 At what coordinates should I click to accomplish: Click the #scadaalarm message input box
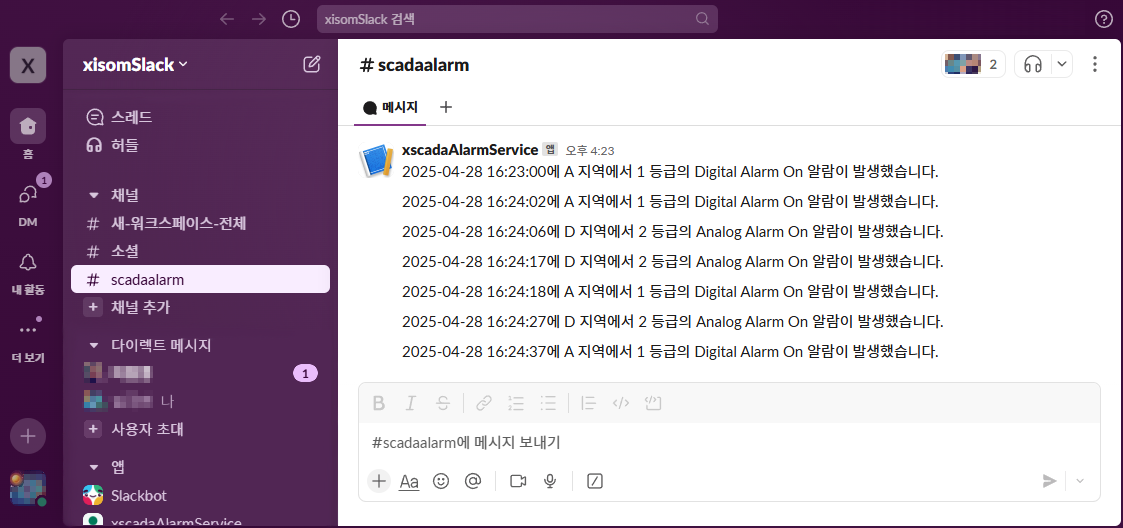point(729,443)
